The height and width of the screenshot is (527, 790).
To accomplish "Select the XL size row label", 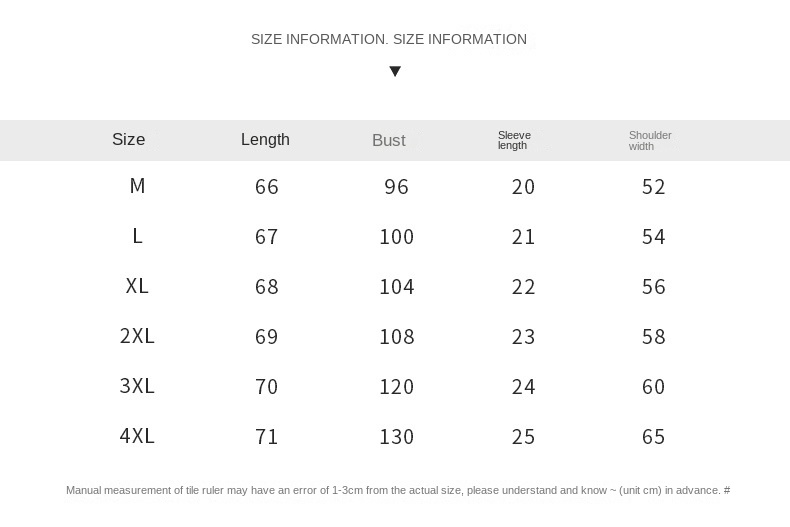I will point(137,286).
